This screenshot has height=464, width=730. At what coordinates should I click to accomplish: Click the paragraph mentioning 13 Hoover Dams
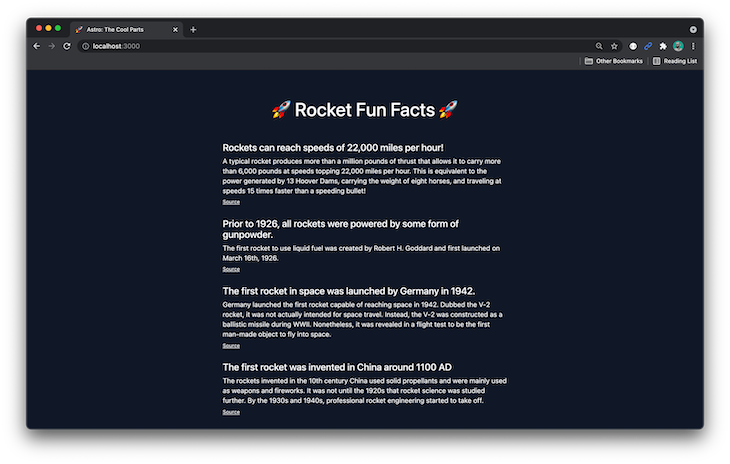[362, 176]
